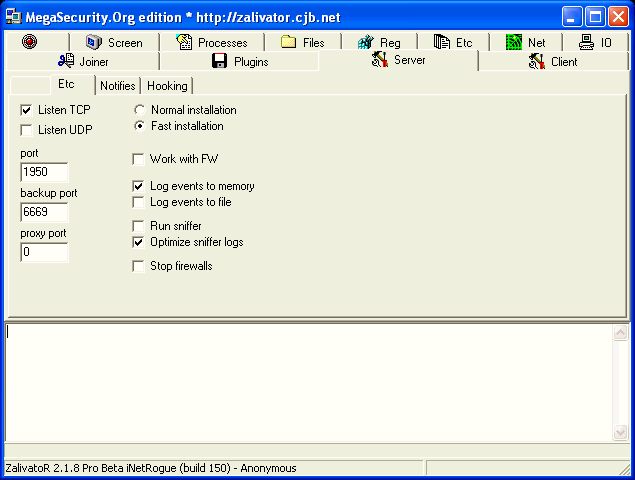Click the log output scrollbar down arrow

coord(619,432)
